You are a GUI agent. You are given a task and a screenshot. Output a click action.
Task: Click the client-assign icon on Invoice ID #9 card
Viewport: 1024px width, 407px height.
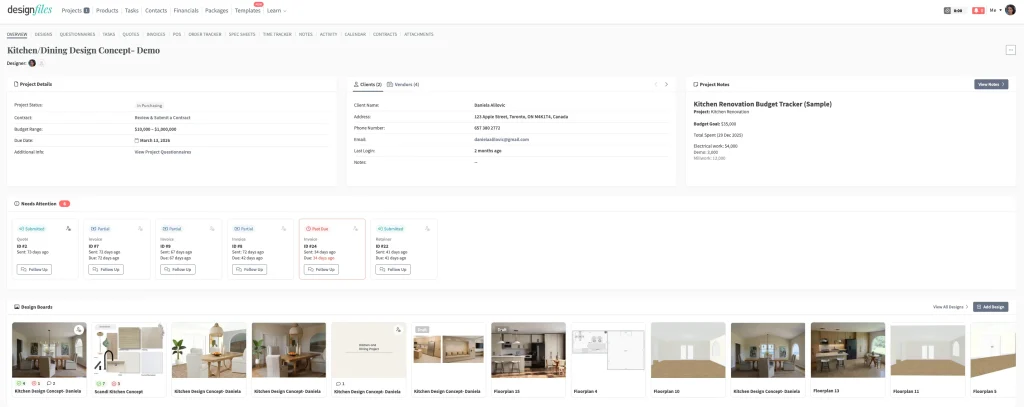click(x=212, y=229)
